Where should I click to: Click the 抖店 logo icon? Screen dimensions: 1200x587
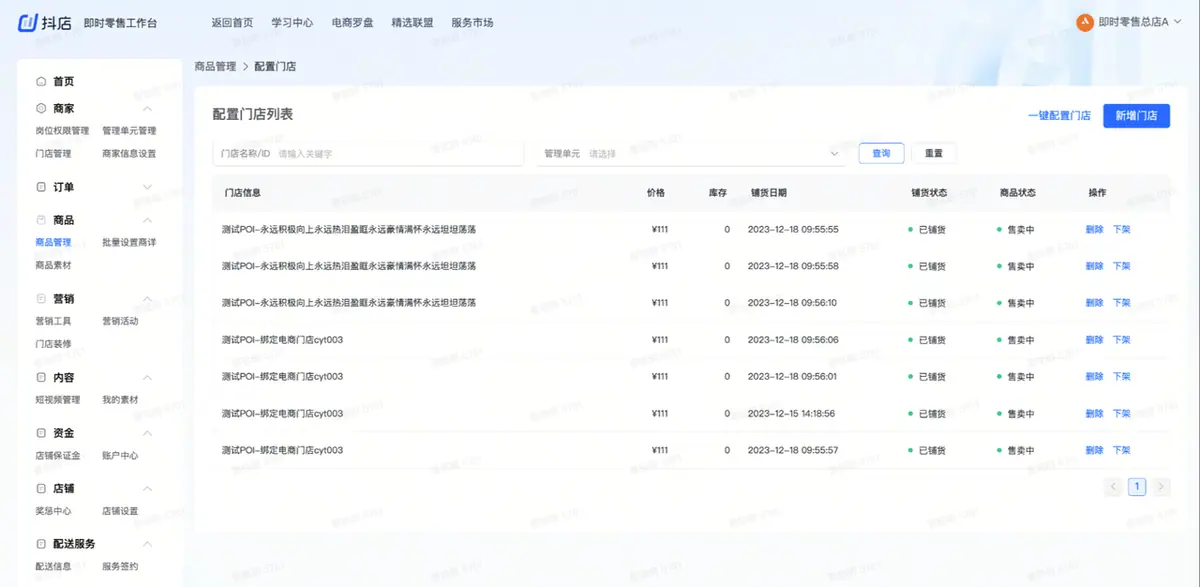coord(29,22)
